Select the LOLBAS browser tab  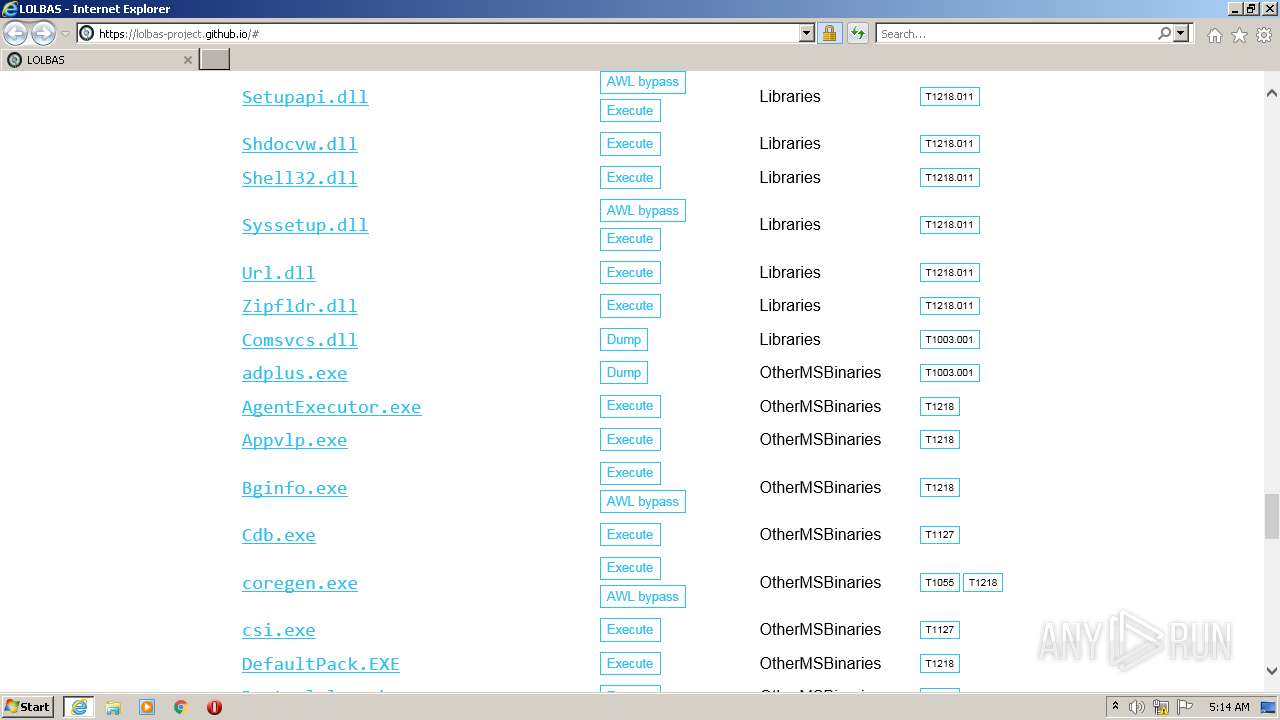coord(100,60)
